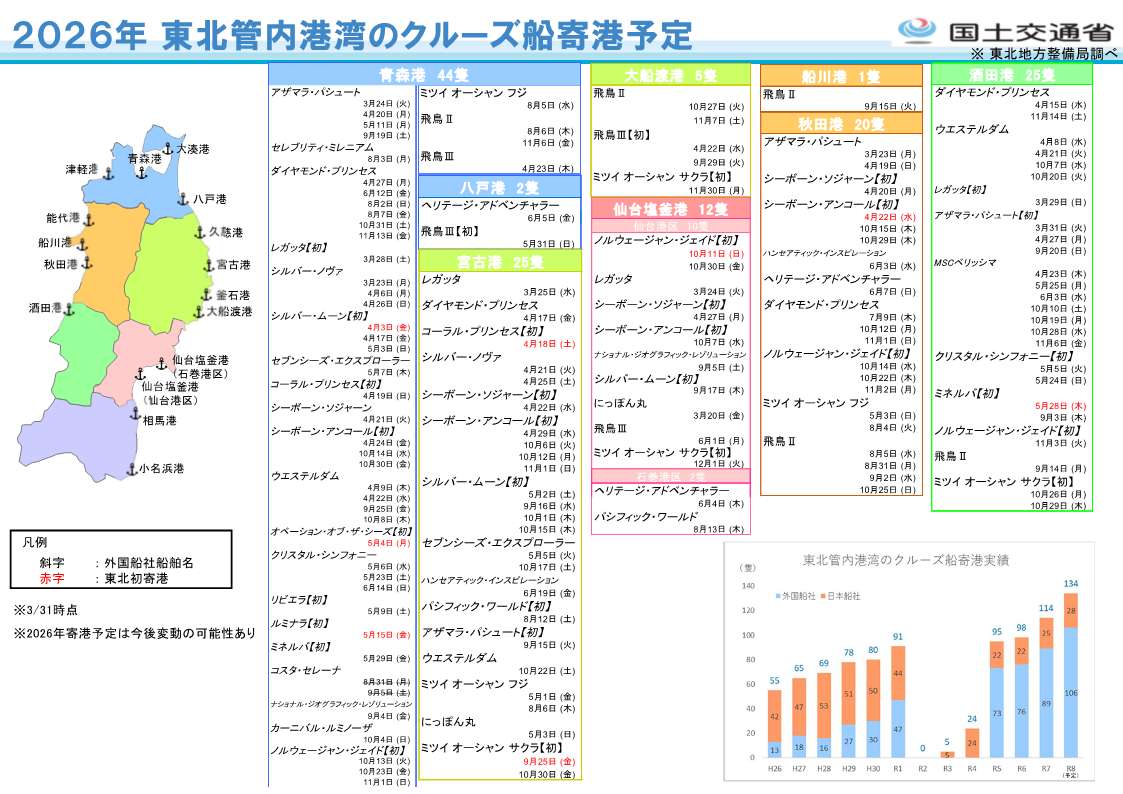Open the 秋田港 20隻 section header
1123x794 pixels.
tap(840, 124)
